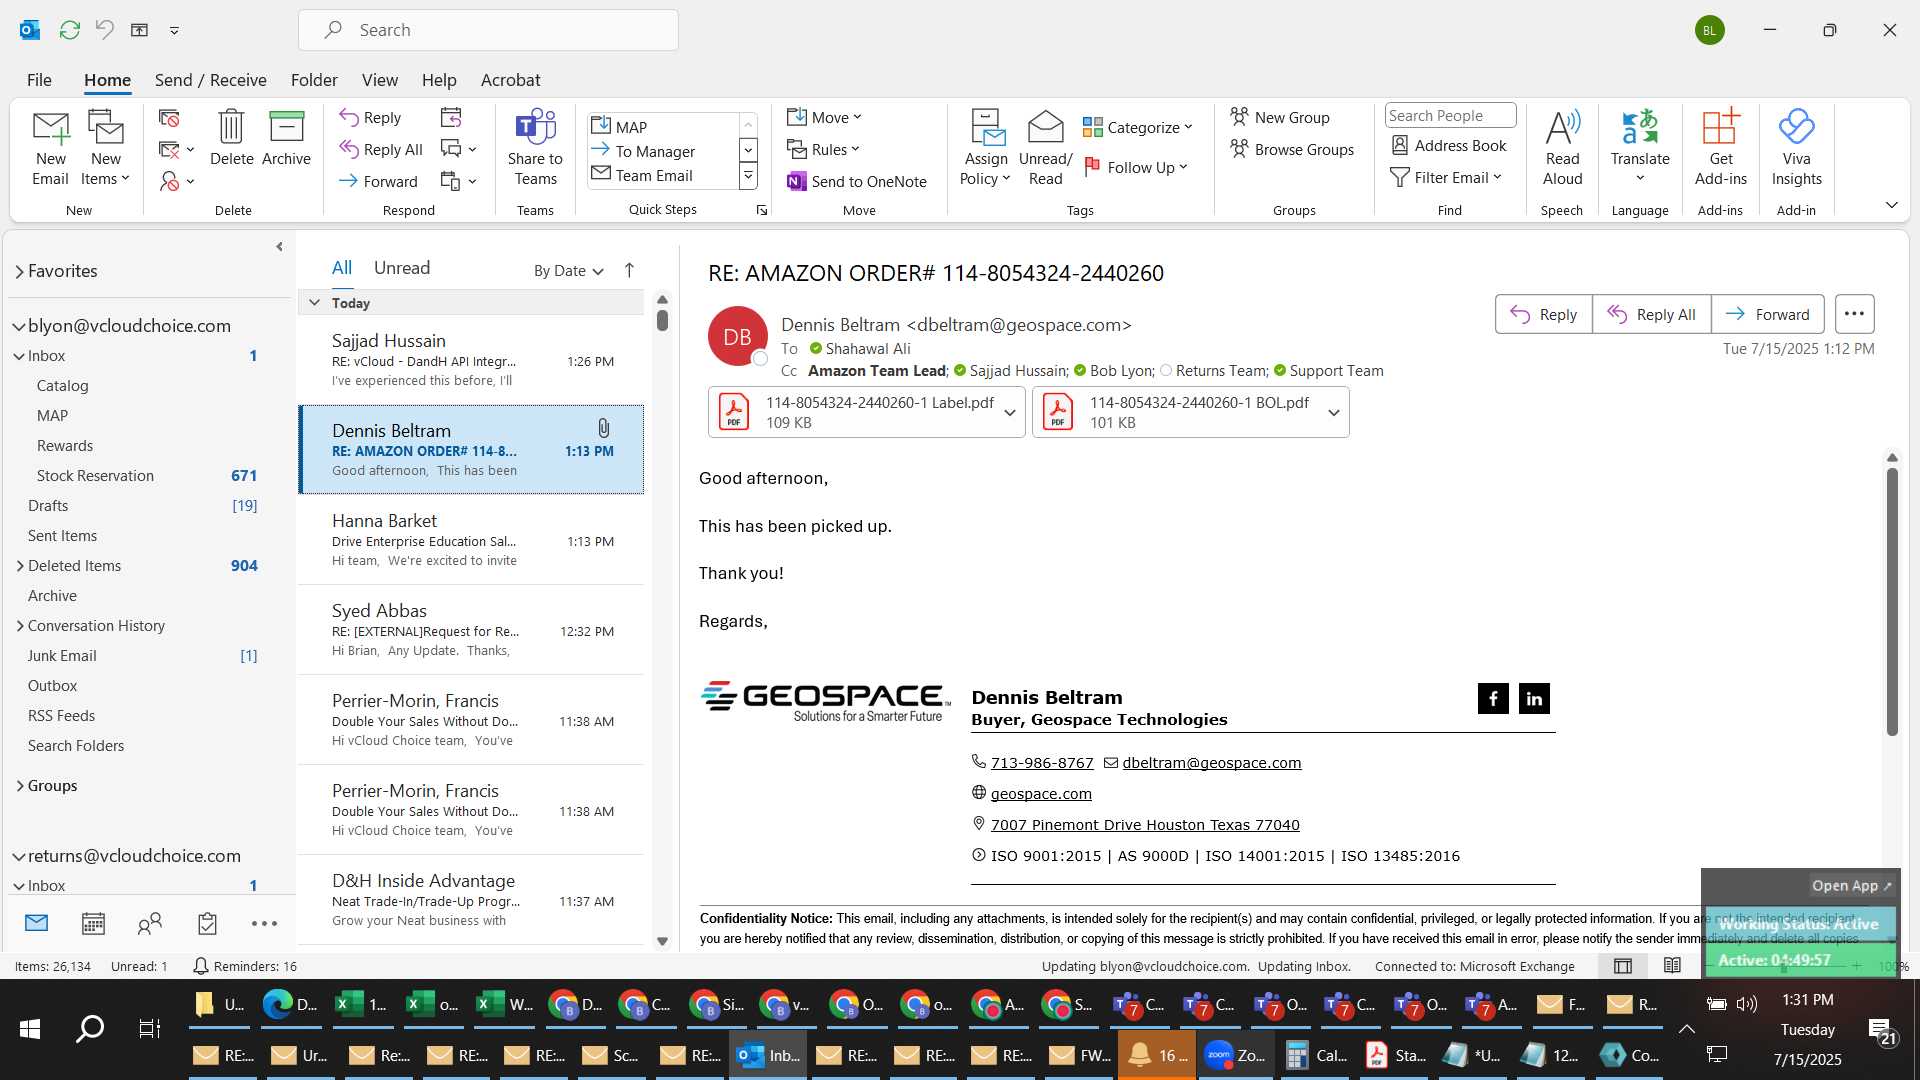This screenshot has width=1920, height=1080.
Task: Click the 713-986-8767 phone link
Action: click(1042, 762)
